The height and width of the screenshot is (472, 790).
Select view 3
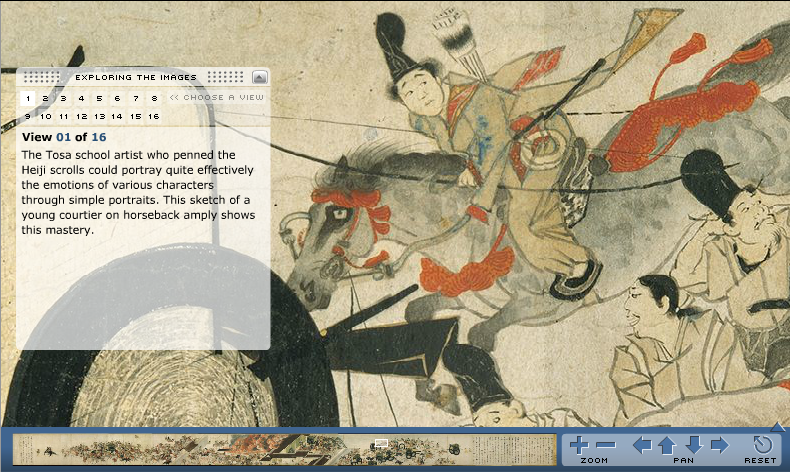(x=63, y=98)
